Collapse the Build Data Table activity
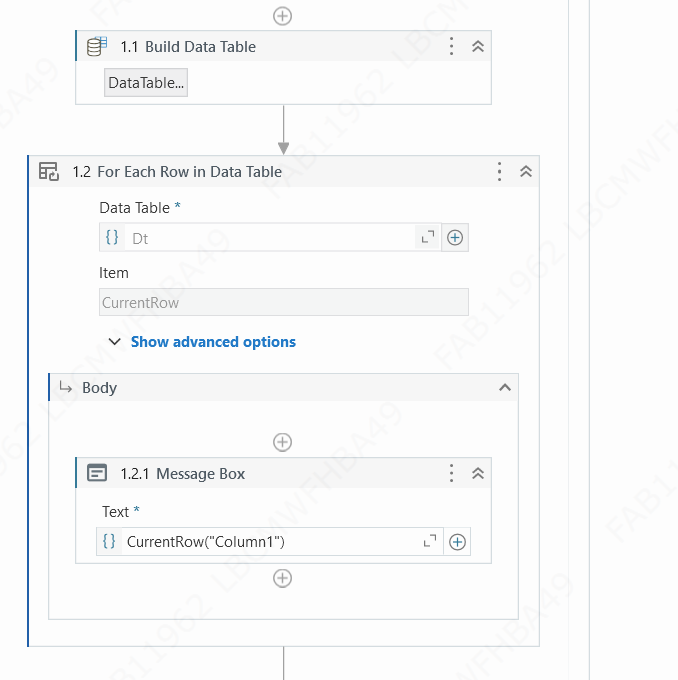 point(478,46)
